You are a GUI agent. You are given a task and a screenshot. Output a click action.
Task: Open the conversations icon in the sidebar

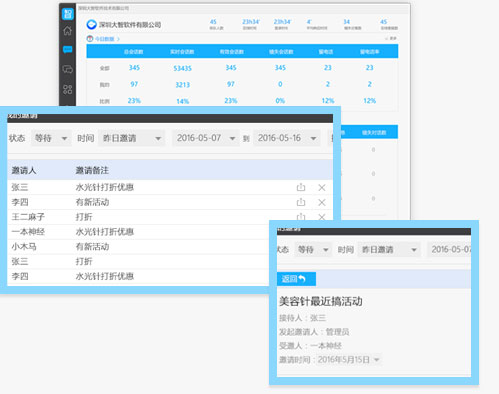(68, 69)
